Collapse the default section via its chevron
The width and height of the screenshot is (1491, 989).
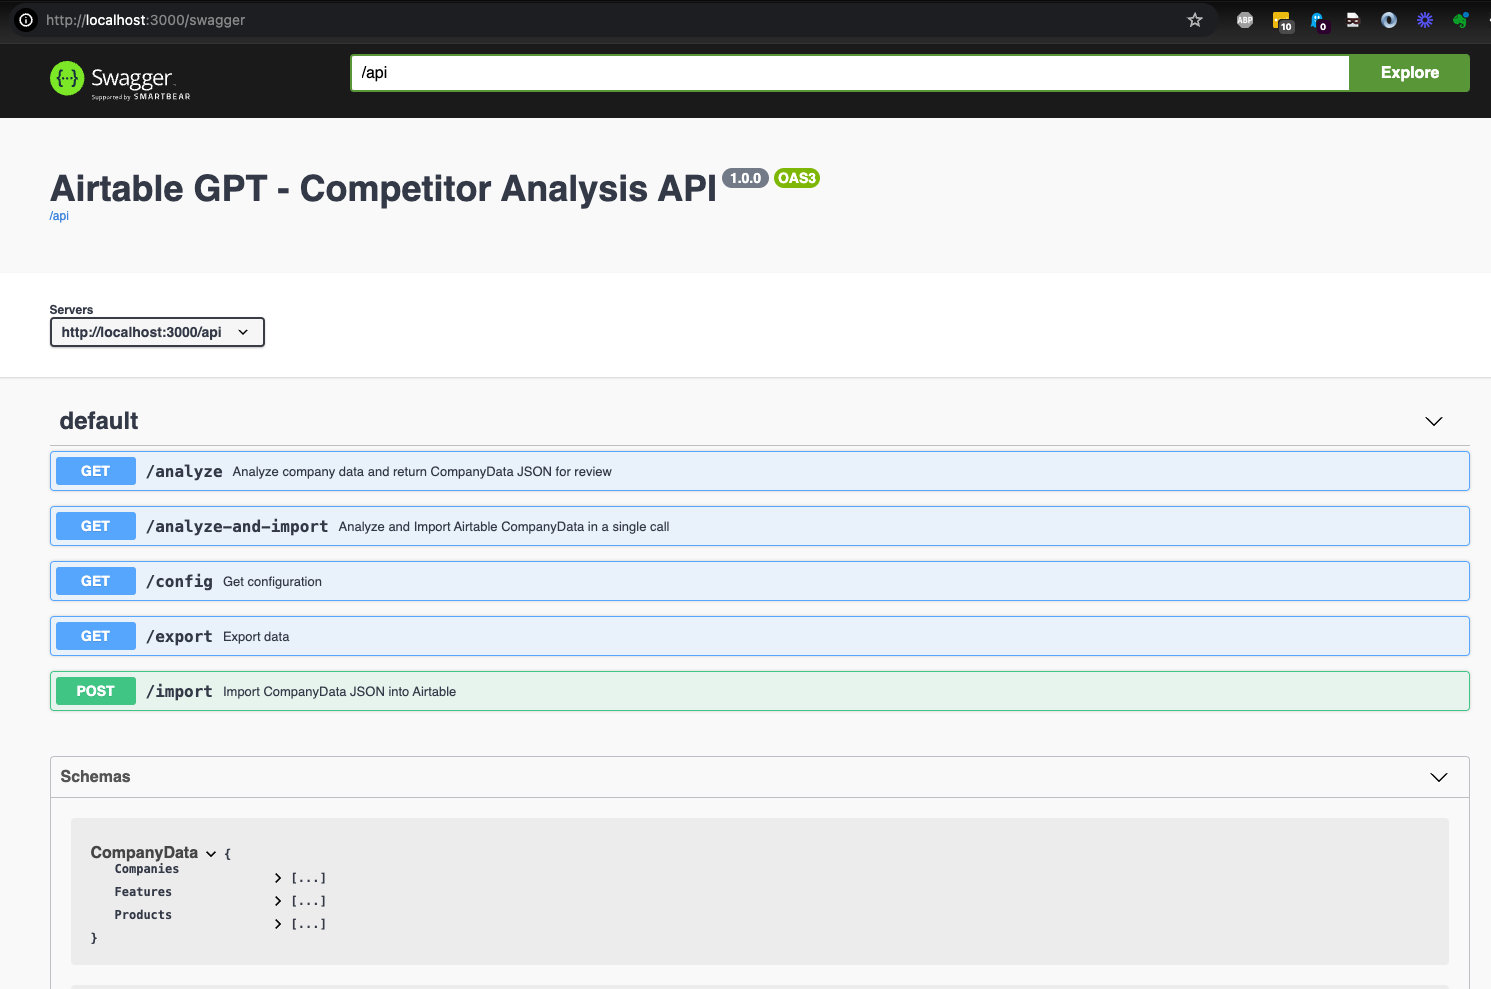(x=1433, y=421)
